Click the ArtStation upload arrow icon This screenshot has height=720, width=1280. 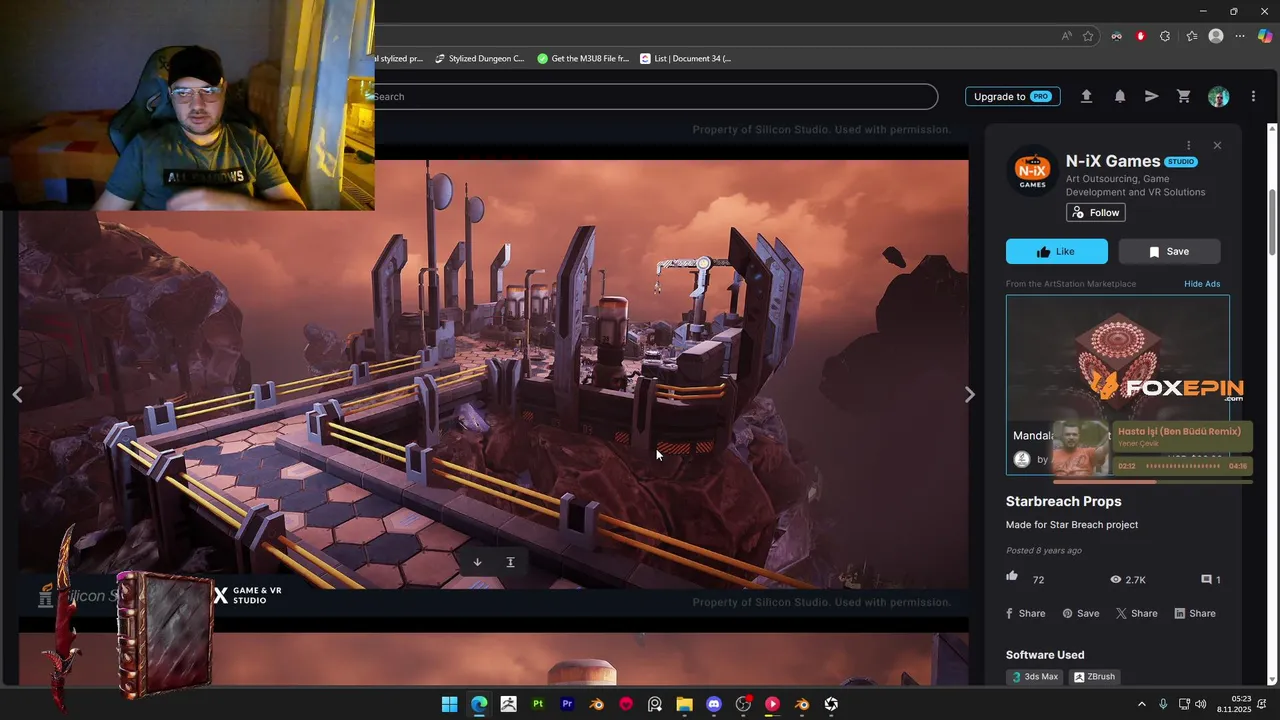1086,96
